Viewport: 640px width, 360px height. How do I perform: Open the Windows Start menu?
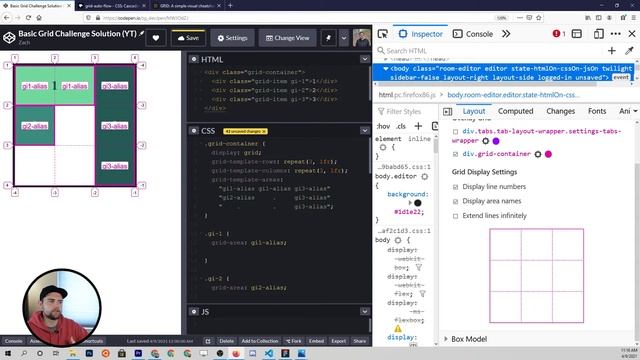[x=7, y=353]
